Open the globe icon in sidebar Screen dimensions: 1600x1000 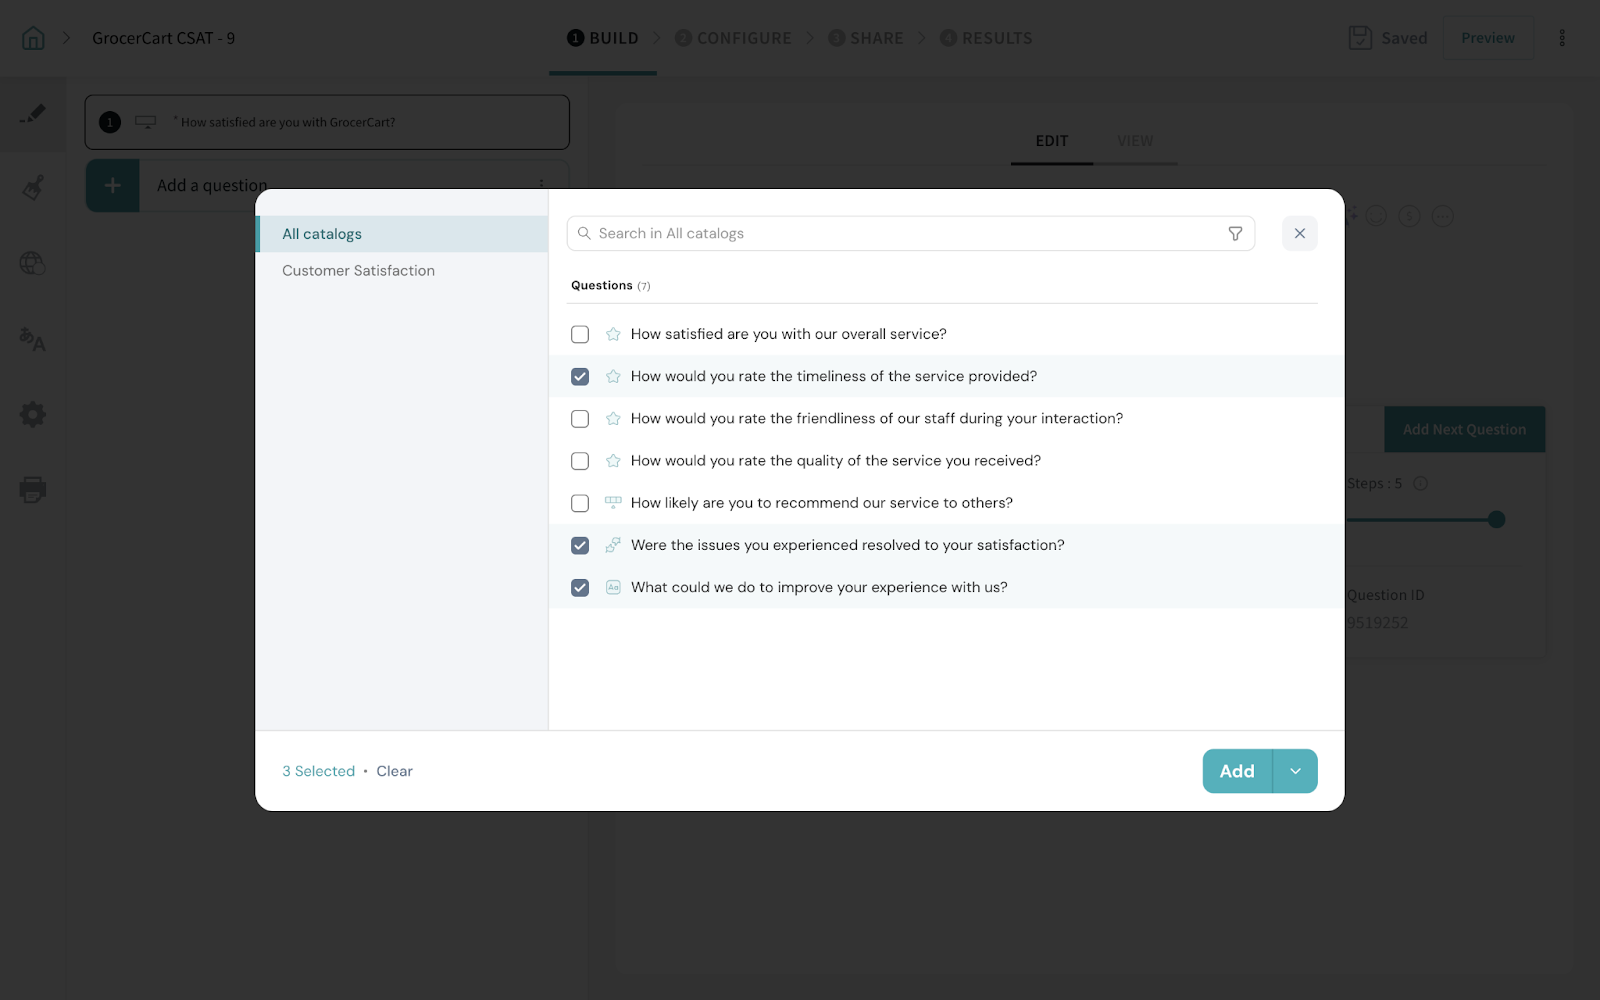click(x=33, y=263)
